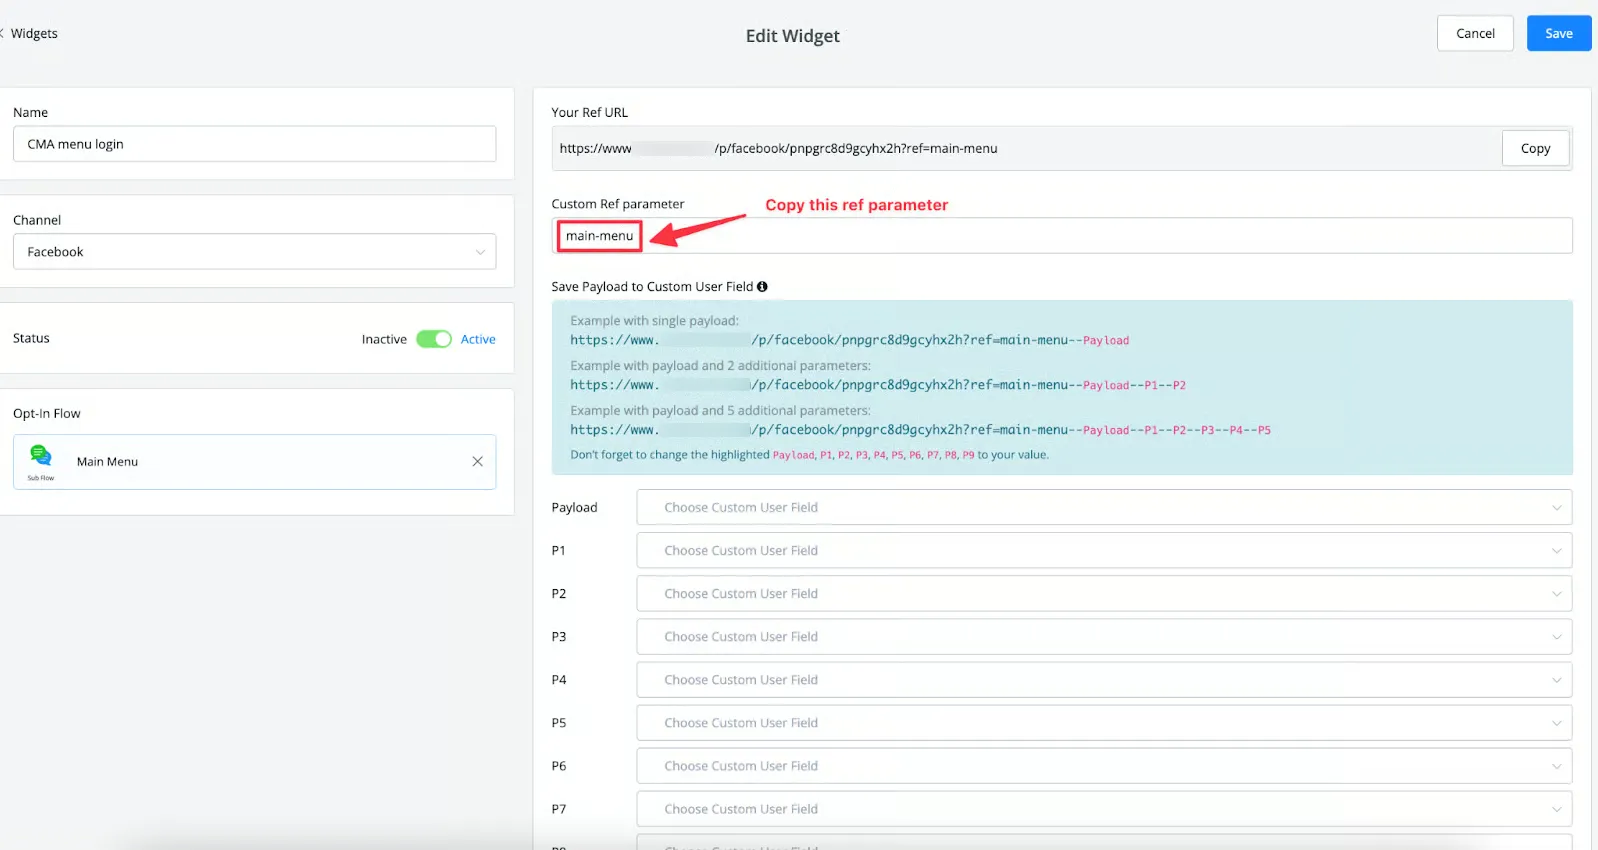
Task: Open the P6 custom user field dropdown
Action: coord(1104,765)
